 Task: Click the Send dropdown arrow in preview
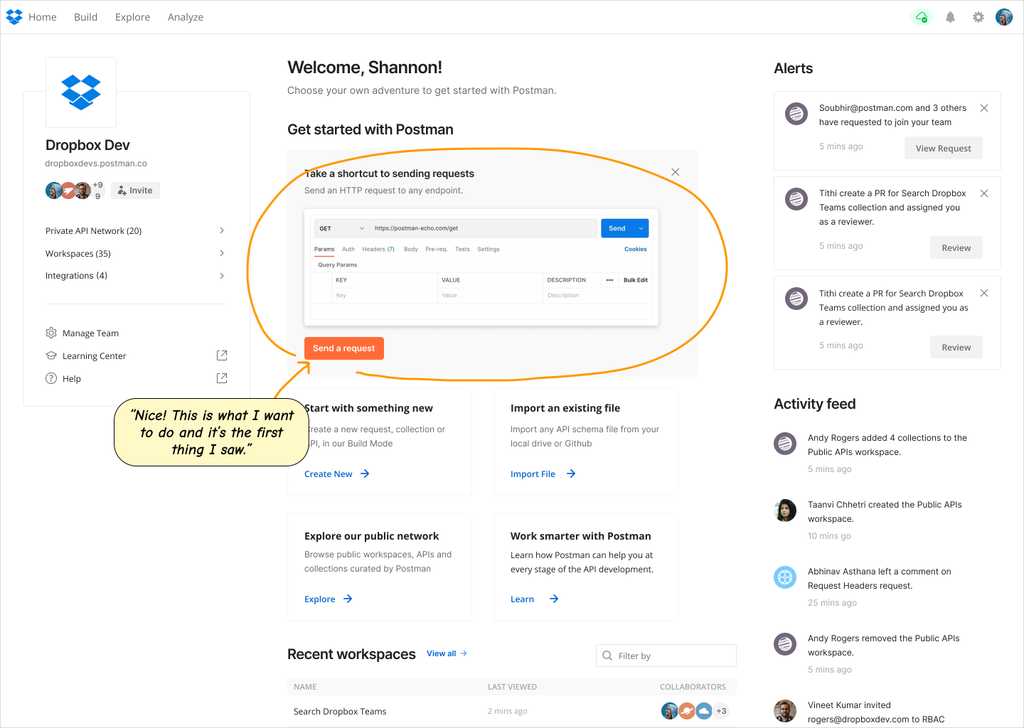tap(641, 229)
